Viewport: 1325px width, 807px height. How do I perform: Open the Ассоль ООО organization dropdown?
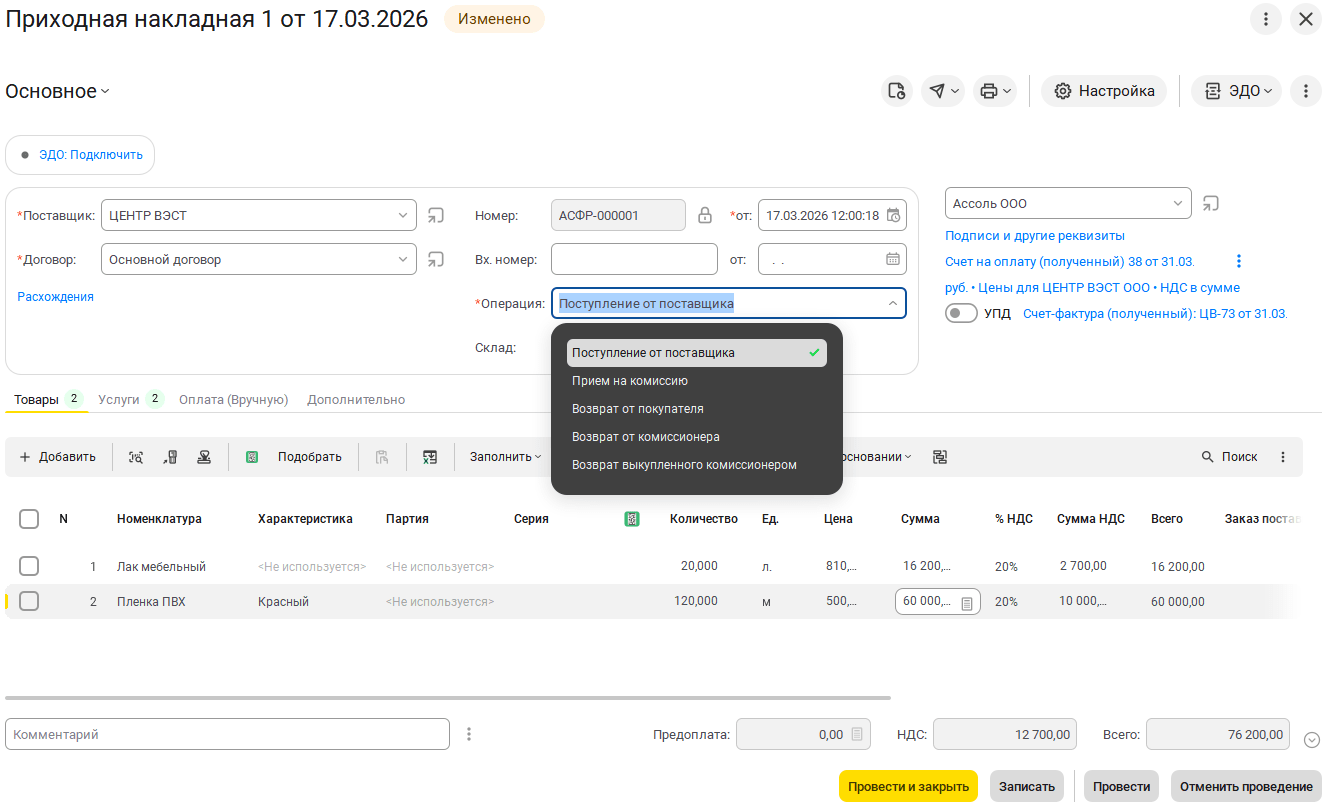(x=1177, y=203)
